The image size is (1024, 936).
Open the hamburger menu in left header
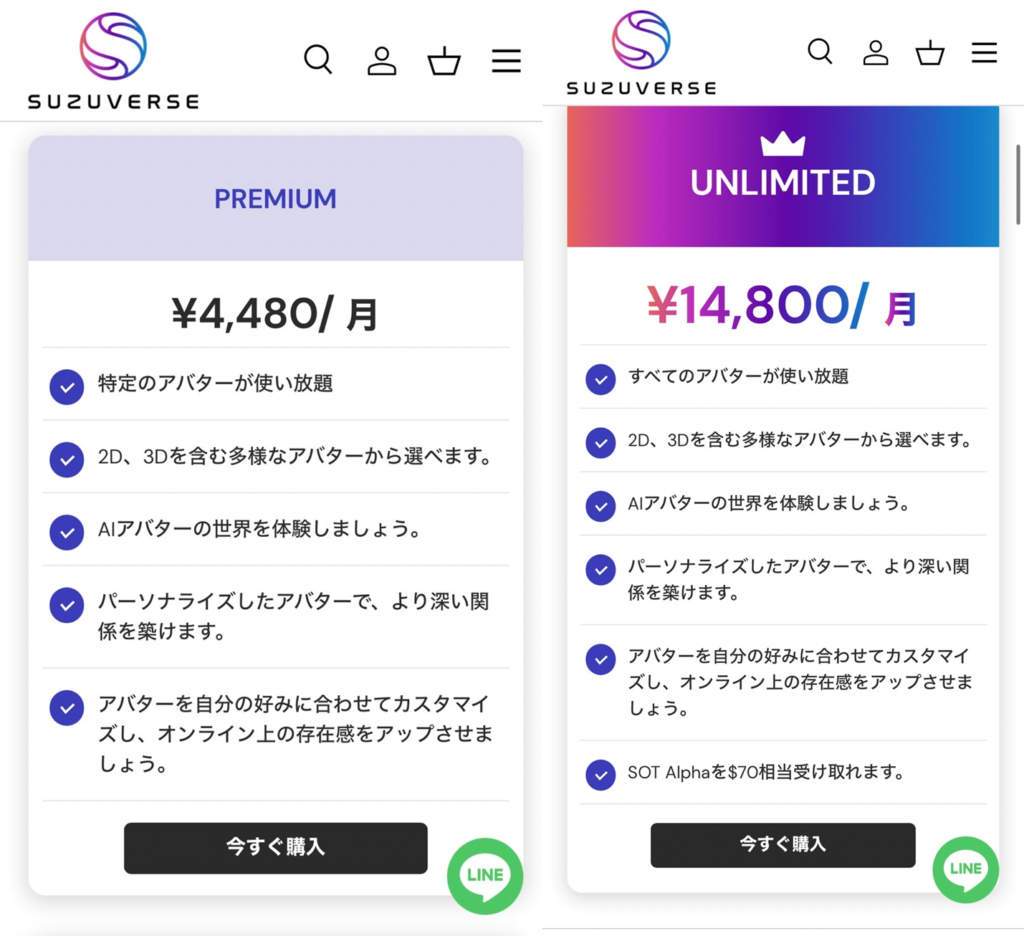click(x=506, y=61)
